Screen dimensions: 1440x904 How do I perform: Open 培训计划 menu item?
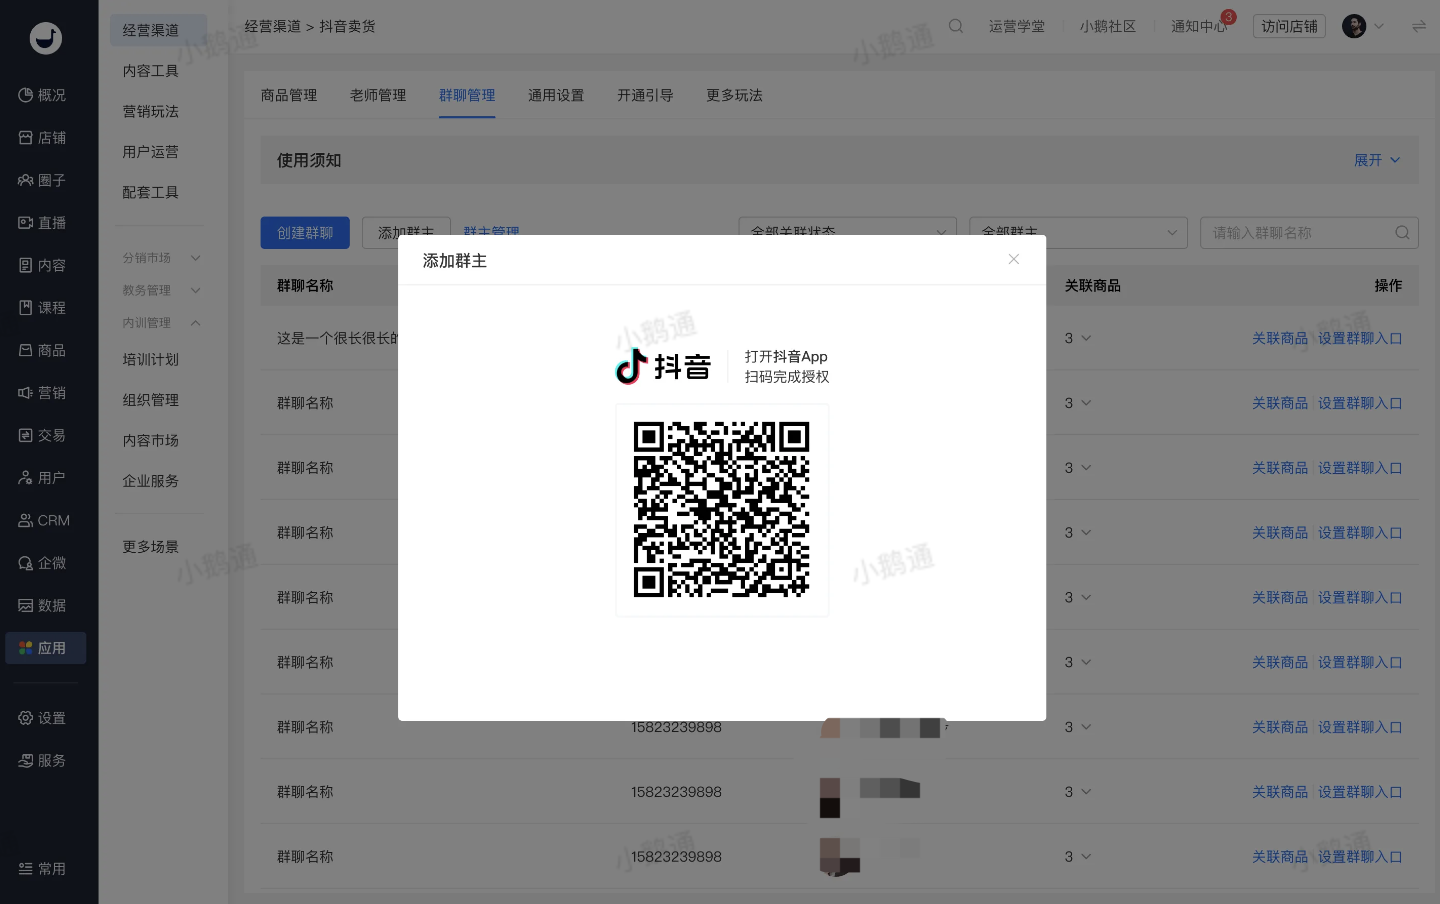[151, 359]
